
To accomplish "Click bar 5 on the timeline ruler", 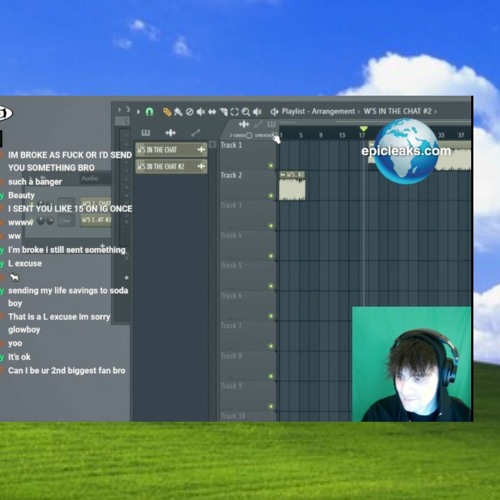I will (301, 135).
